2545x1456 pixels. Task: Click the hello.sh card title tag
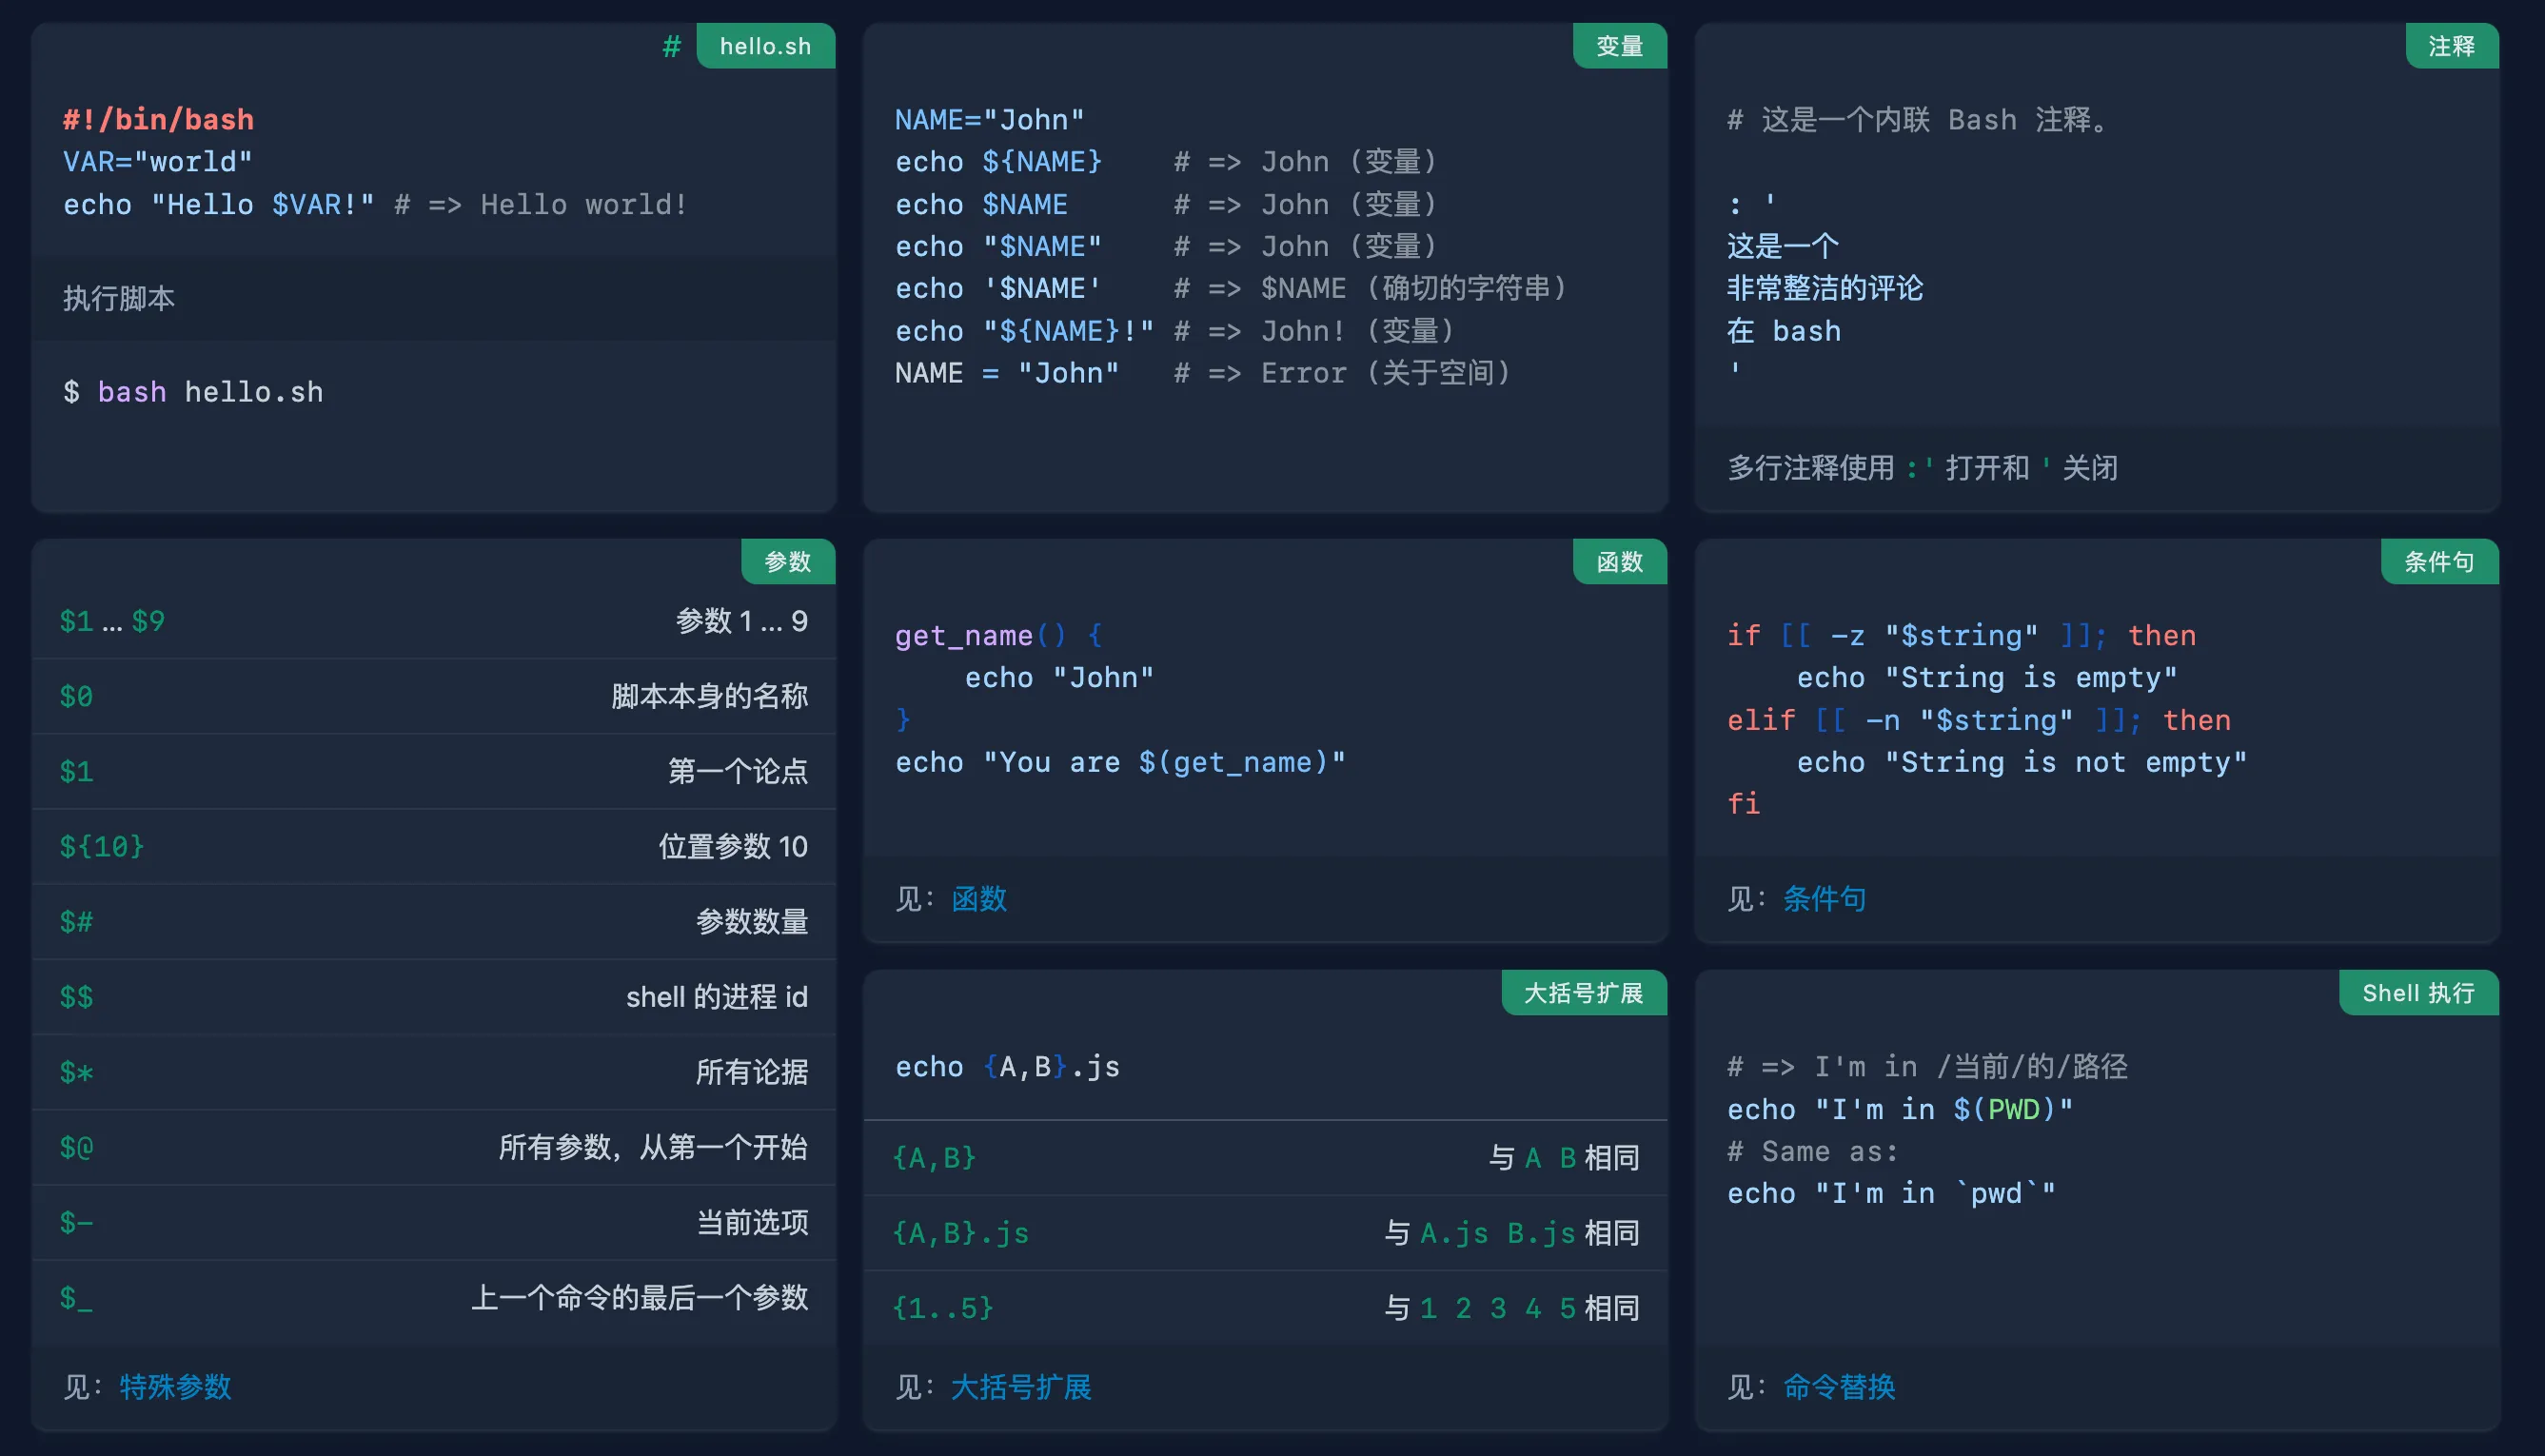(x=765, y=46)
